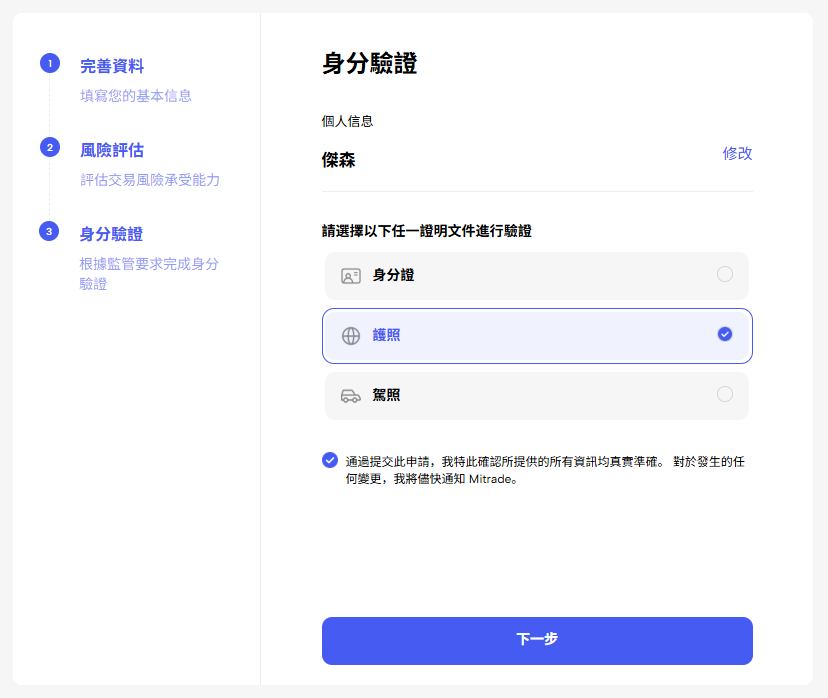Go to the 身分驗證 step in the sidebar
Image resolution: width=828 pixels, height=698 pixels.
(x=112, y=235)
